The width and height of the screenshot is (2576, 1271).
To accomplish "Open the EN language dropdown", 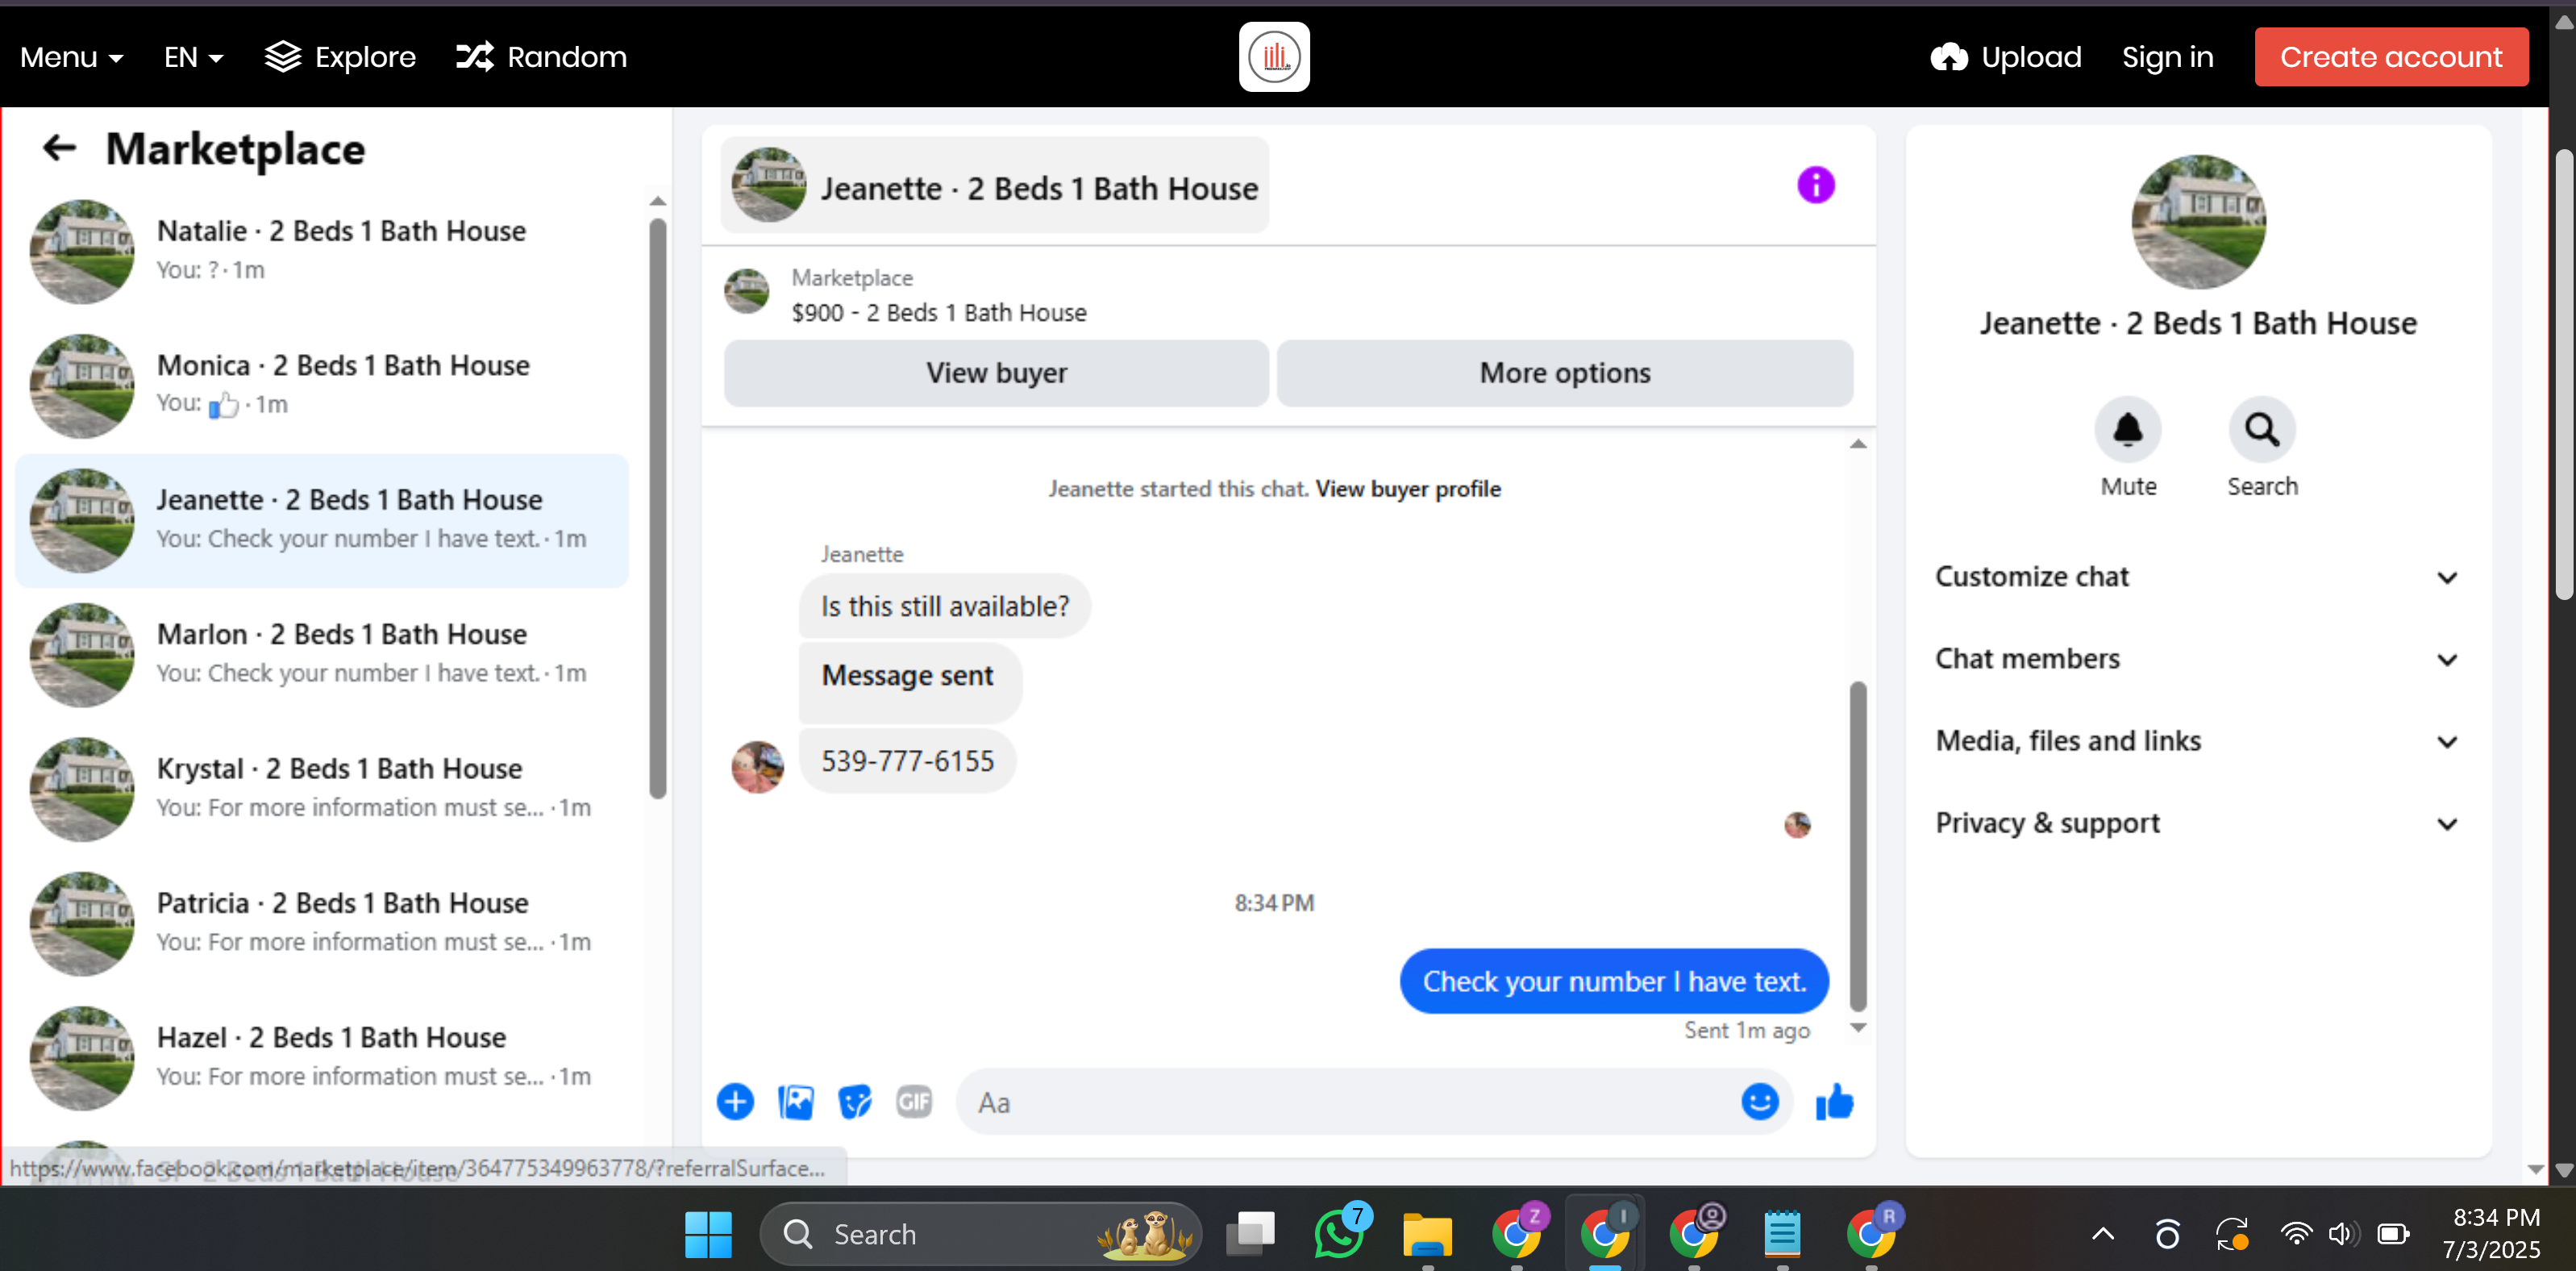I will tap(193, 58).
